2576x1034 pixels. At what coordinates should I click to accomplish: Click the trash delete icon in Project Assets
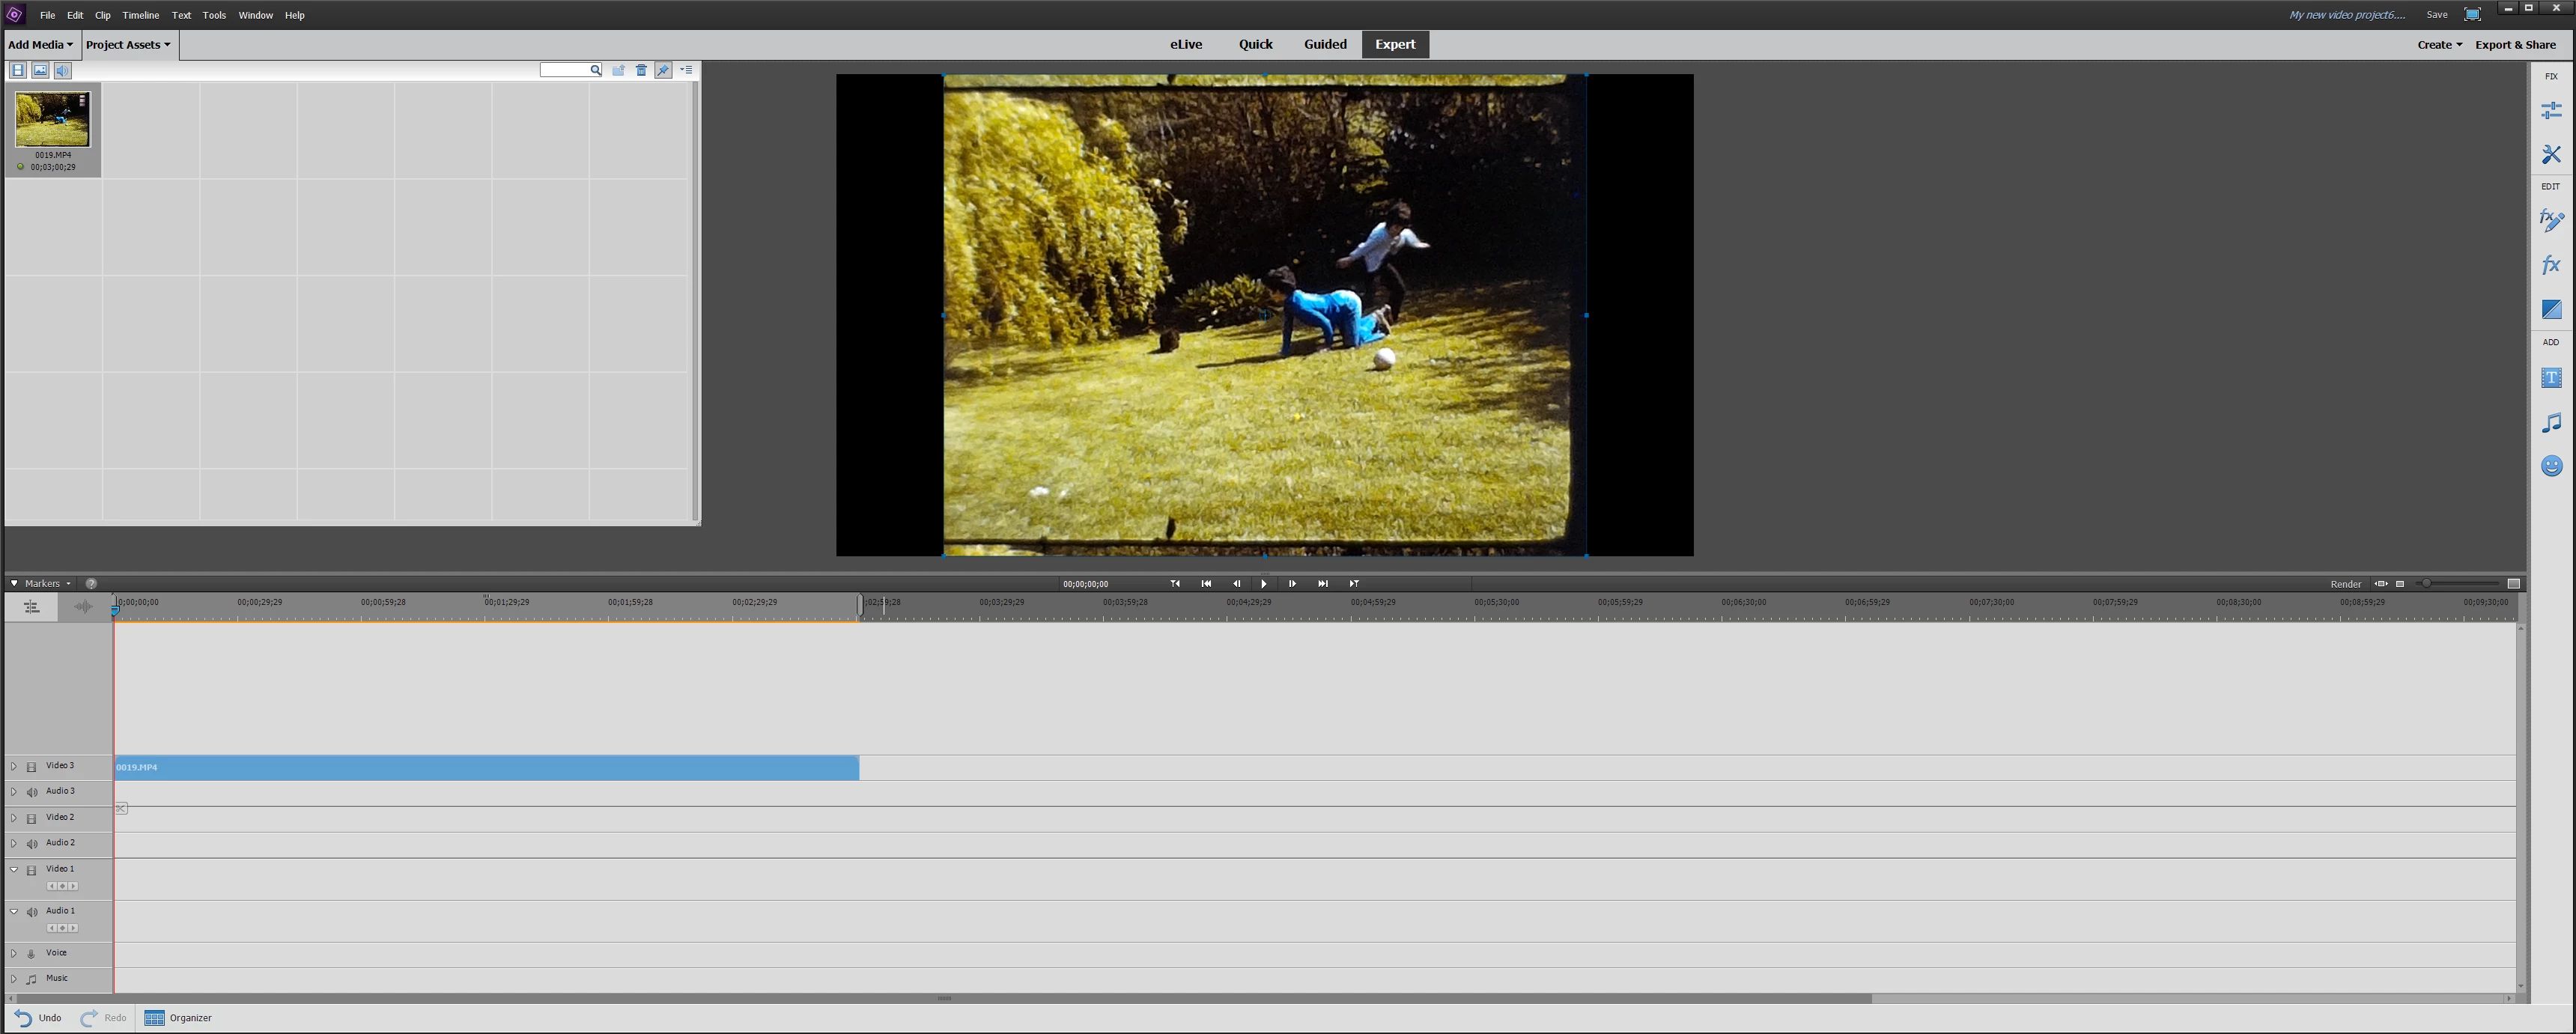point(641,70)
